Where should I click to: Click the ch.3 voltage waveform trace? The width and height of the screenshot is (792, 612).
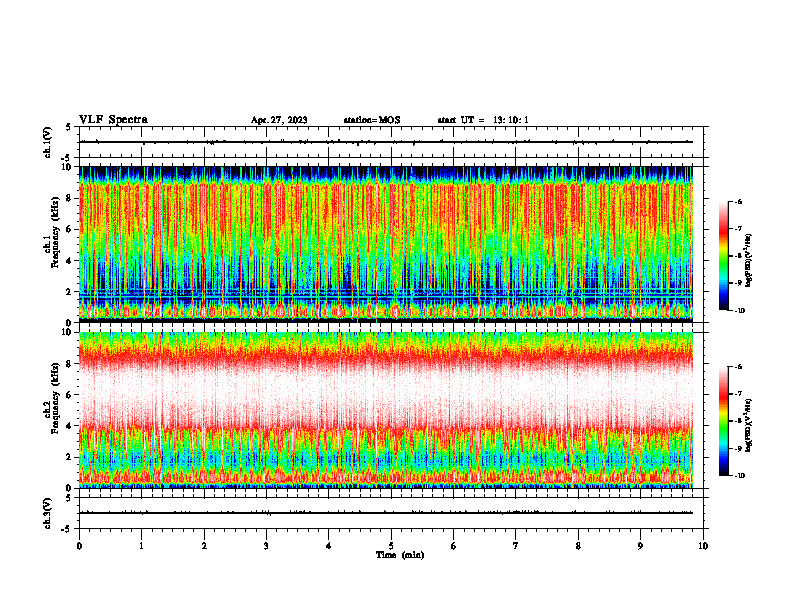pyautogui.click(x=386, y=513)
